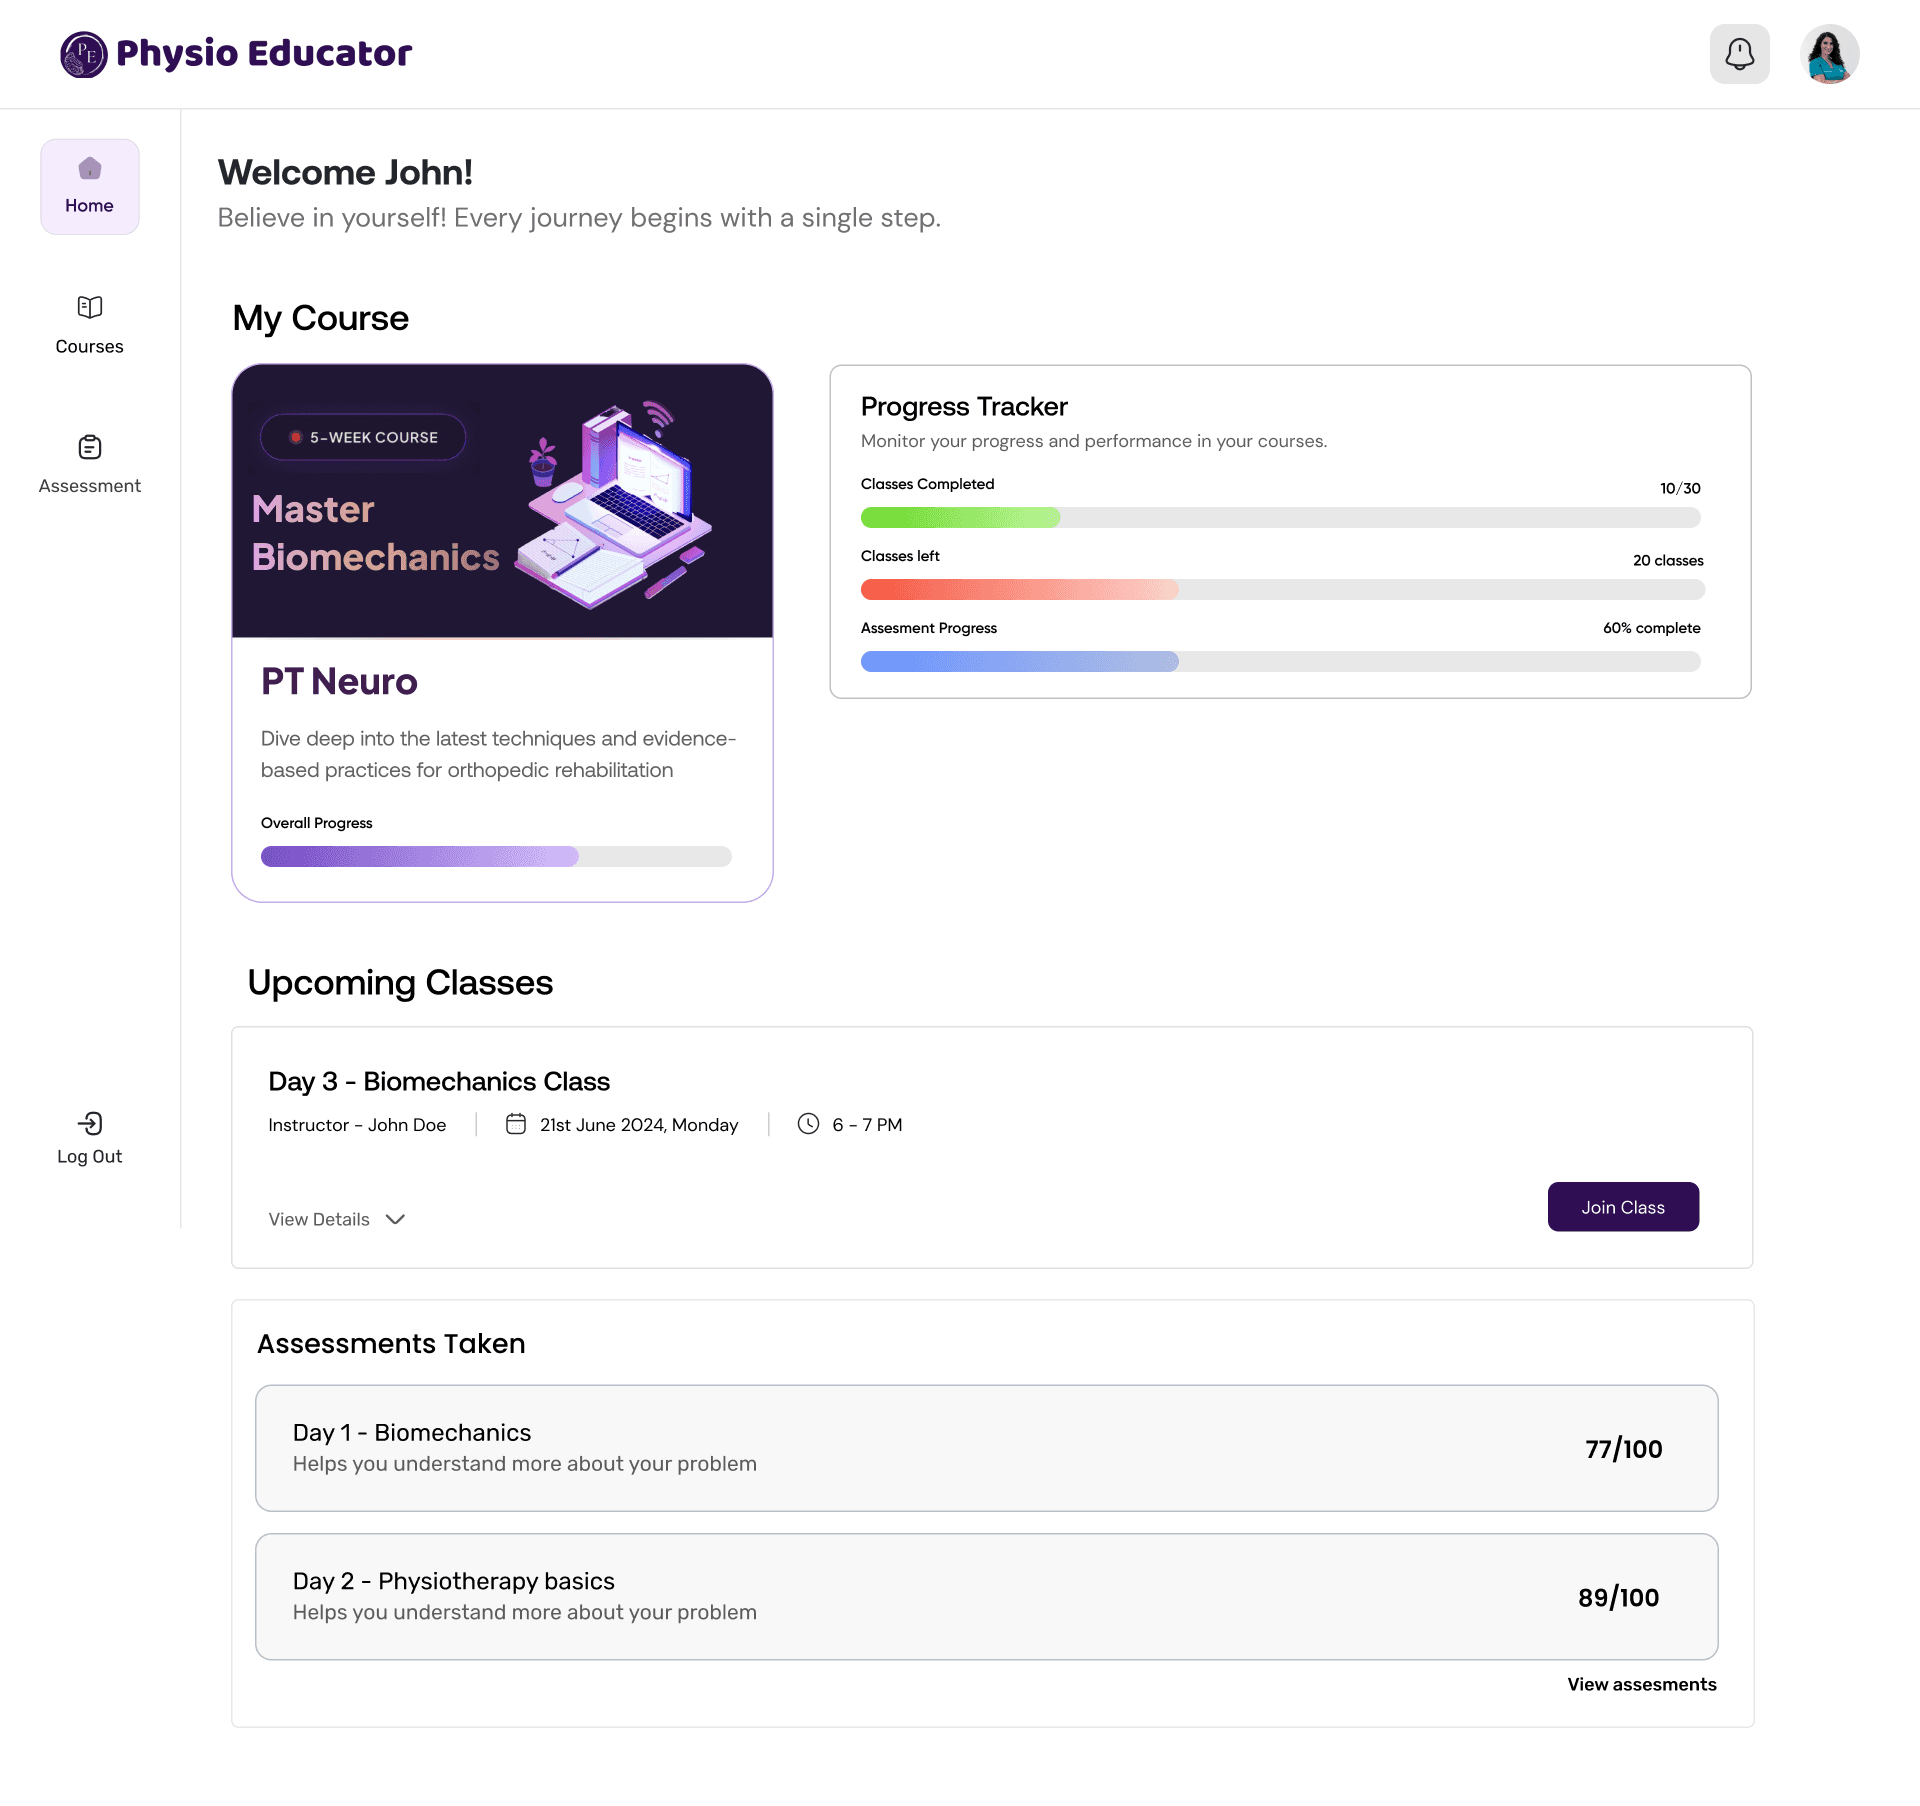The image size is (1920, 1806).
Task: Open the user profile avatar
Action: pos(1829,54)
